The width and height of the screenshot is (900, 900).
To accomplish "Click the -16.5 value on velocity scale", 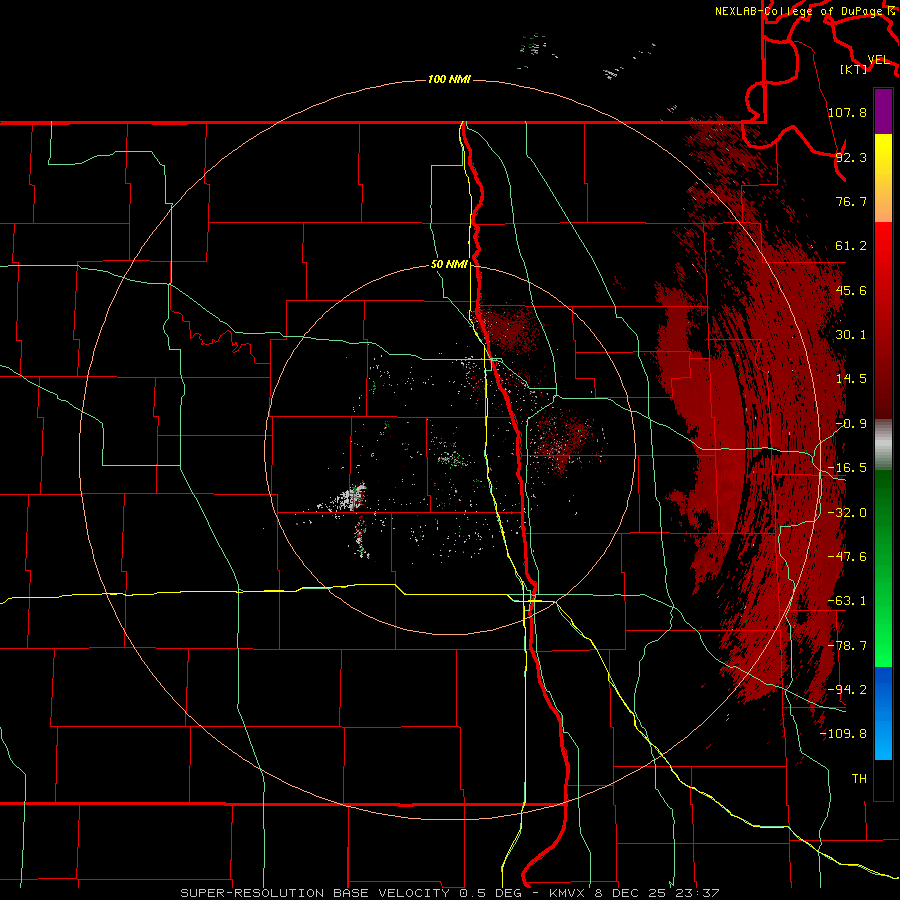I will coord(847,468).
